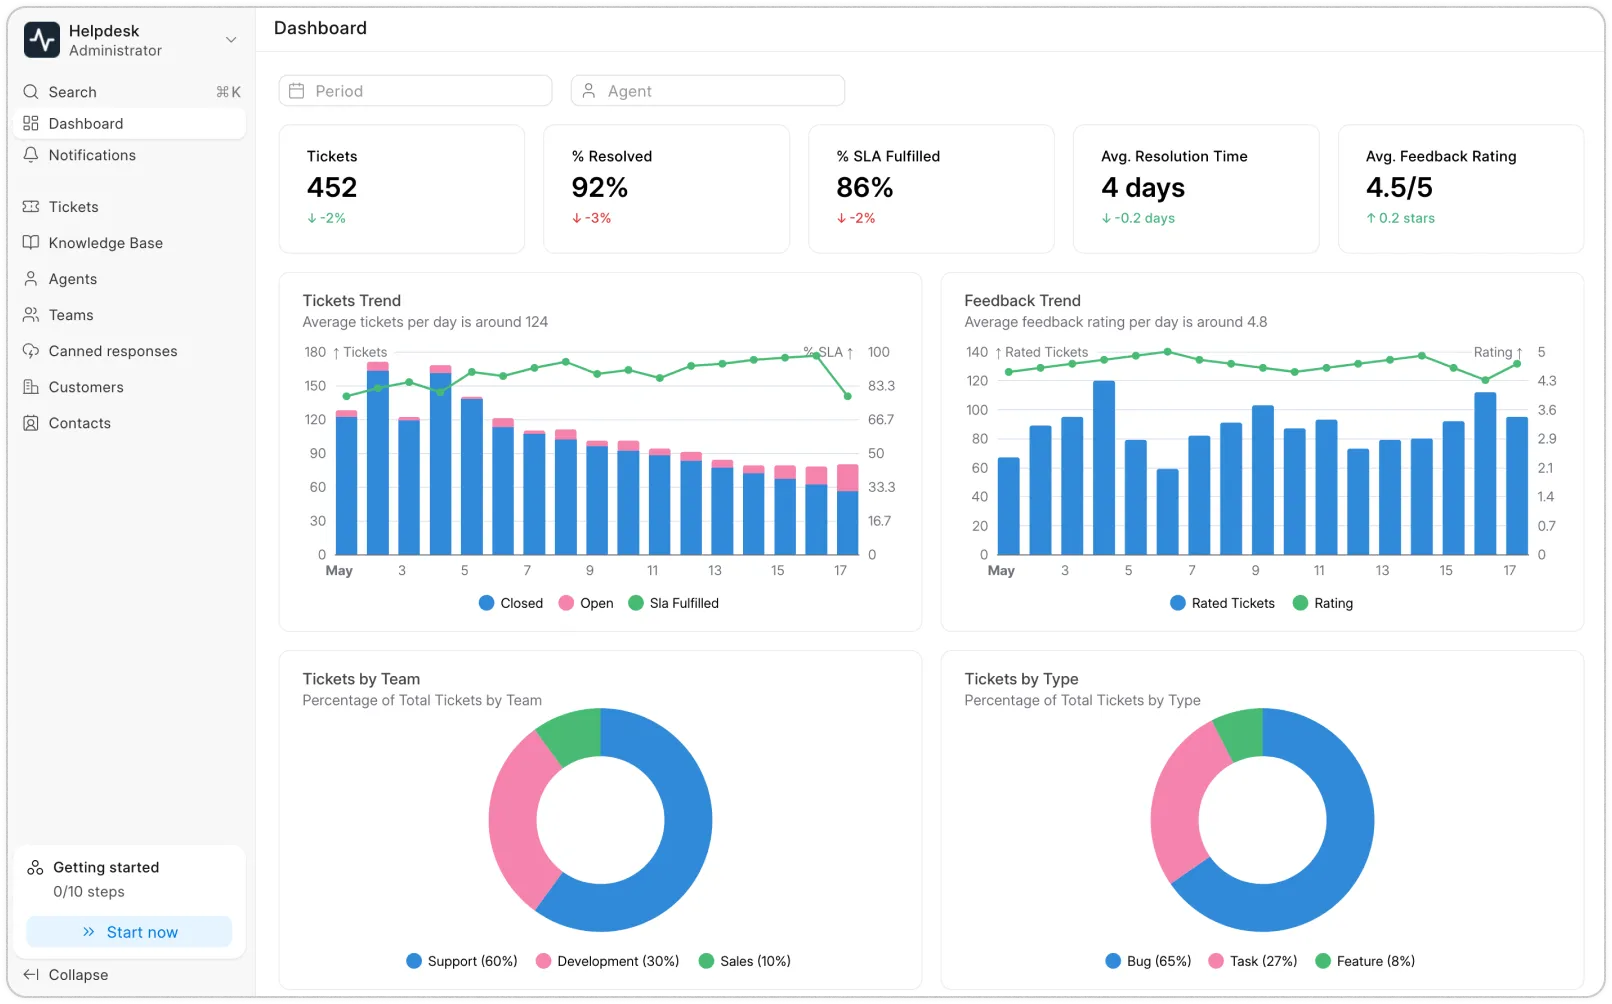Open the Agent filter dropdown

707,91
